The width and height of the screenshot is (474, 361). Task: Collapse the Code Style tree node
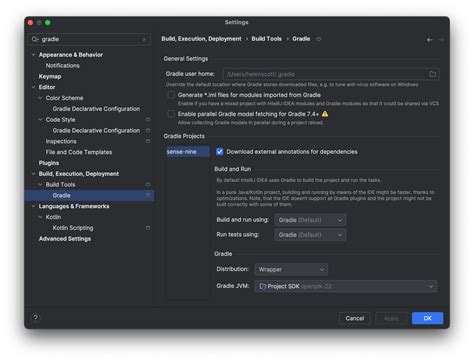[x=40, y=120]
